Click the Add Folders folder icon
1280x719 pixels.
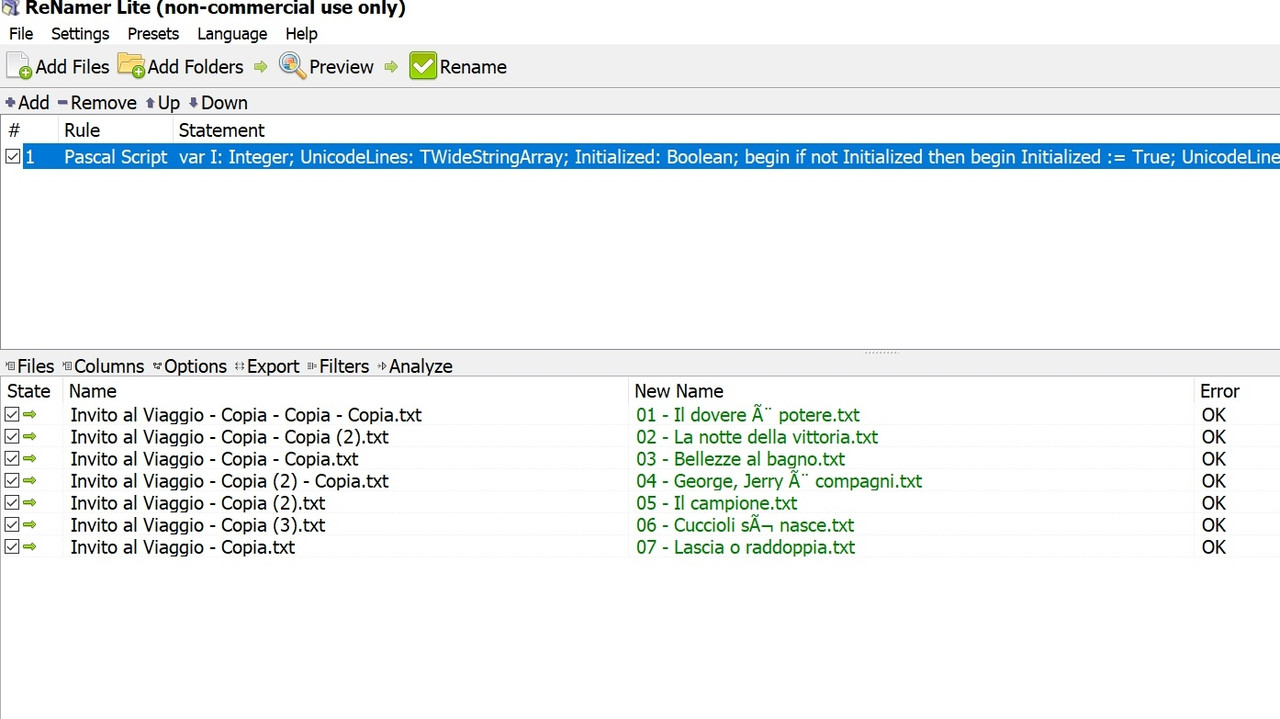coord(130,66)
